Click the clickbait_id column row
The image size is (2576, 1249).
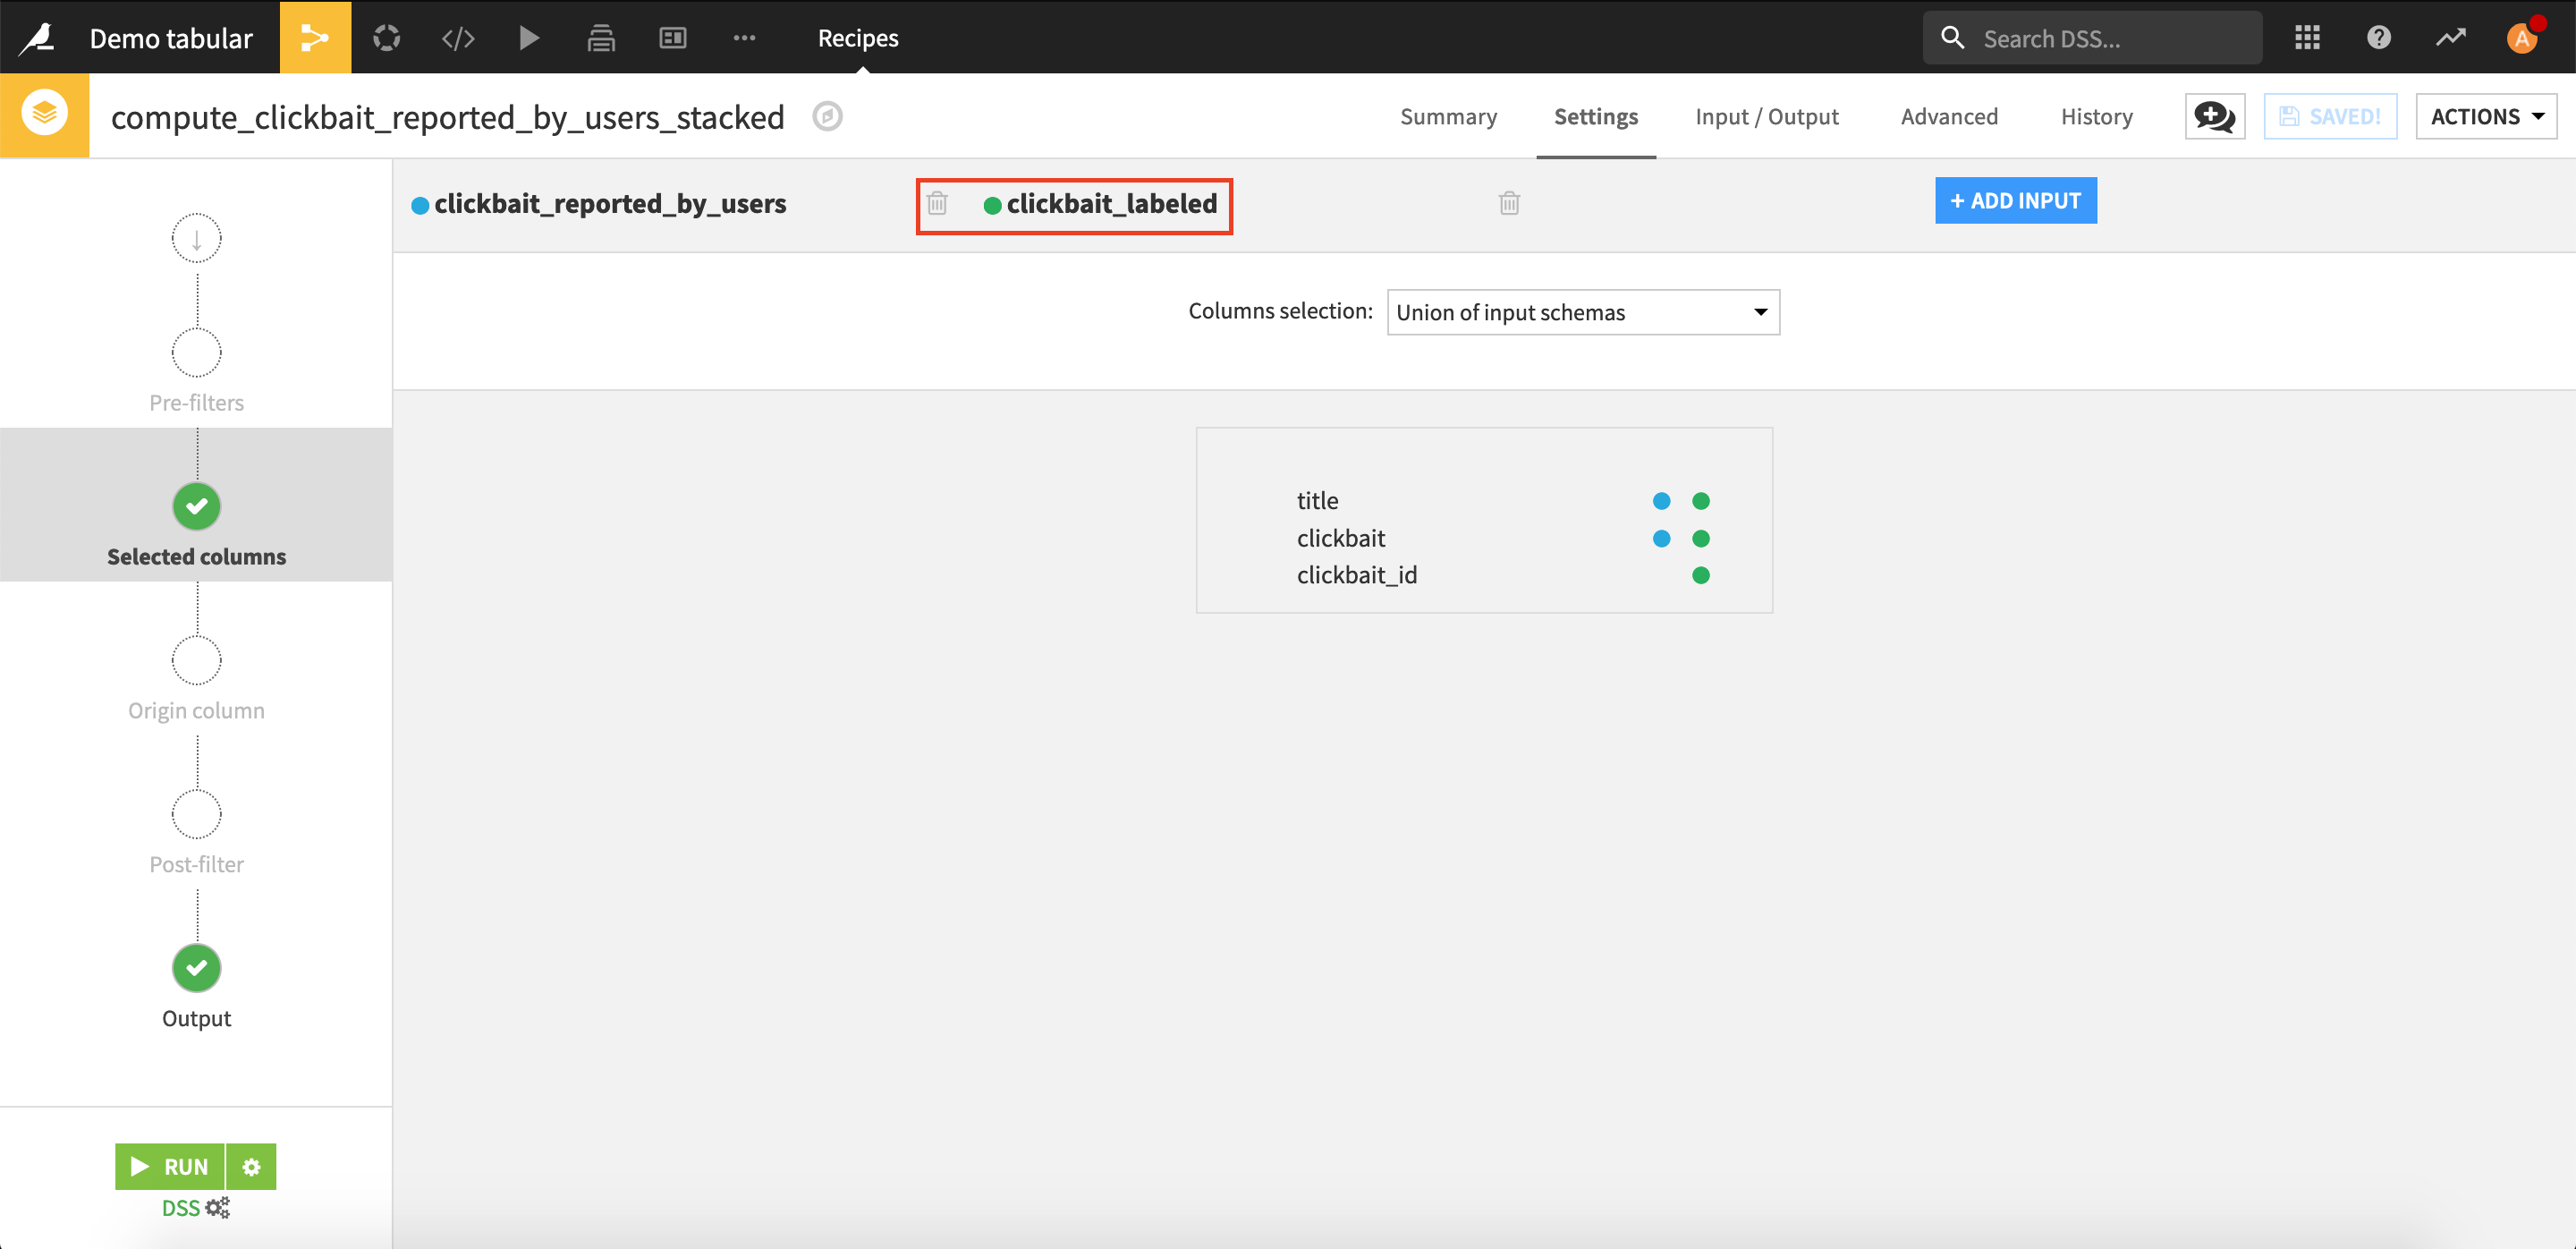(1484, 575)
